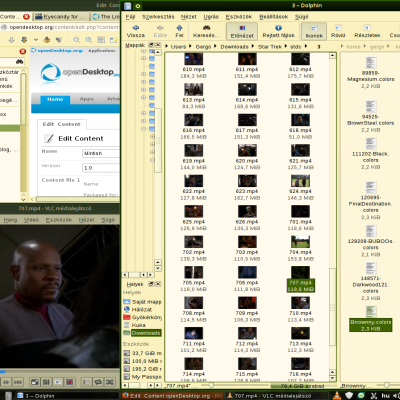This screenshot has height=400, width=400.
Task: Expand arrow after stds breadcrumb
Action: coord(306,46)
